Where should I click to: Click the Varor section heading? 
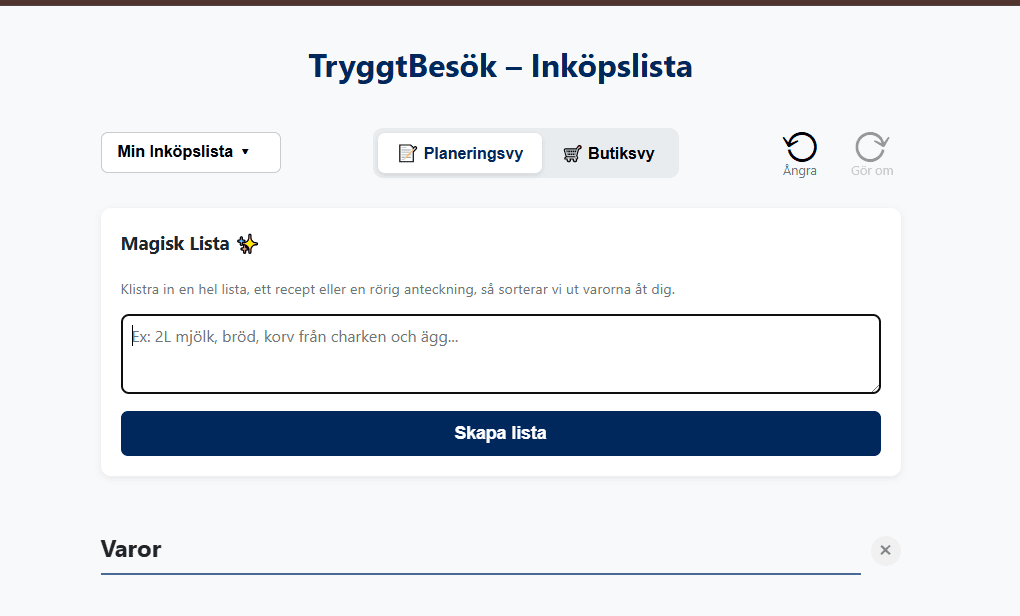[130, 549]
